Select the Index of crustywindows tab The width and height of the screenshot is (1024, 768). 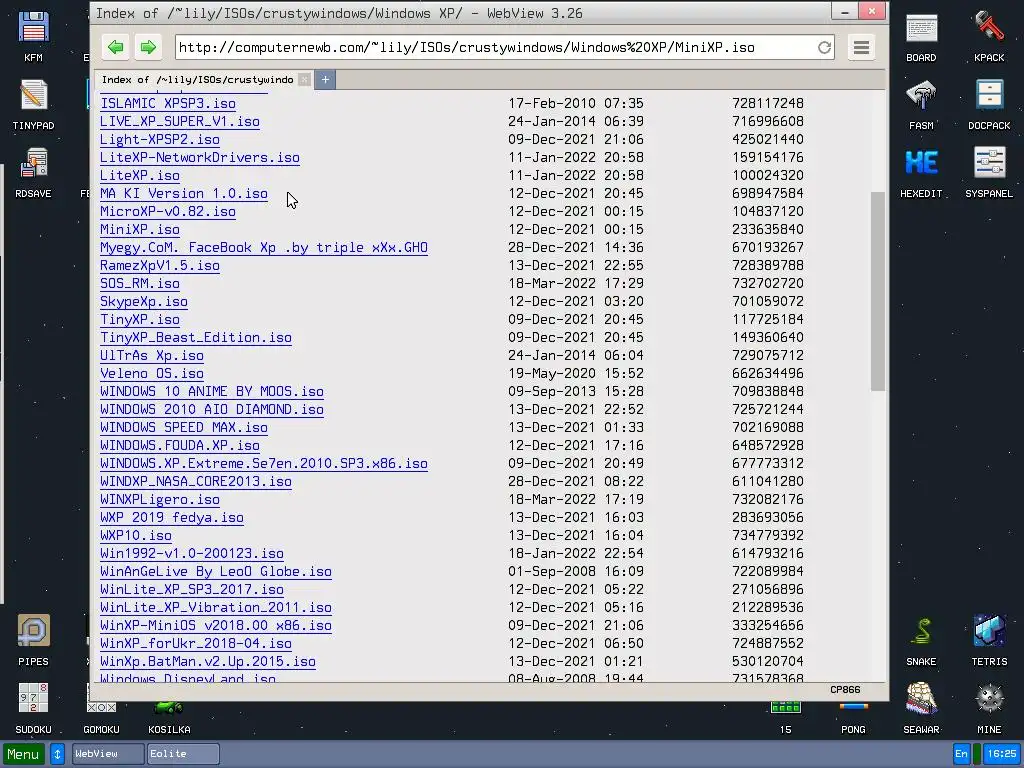click(x=197, y=80)
